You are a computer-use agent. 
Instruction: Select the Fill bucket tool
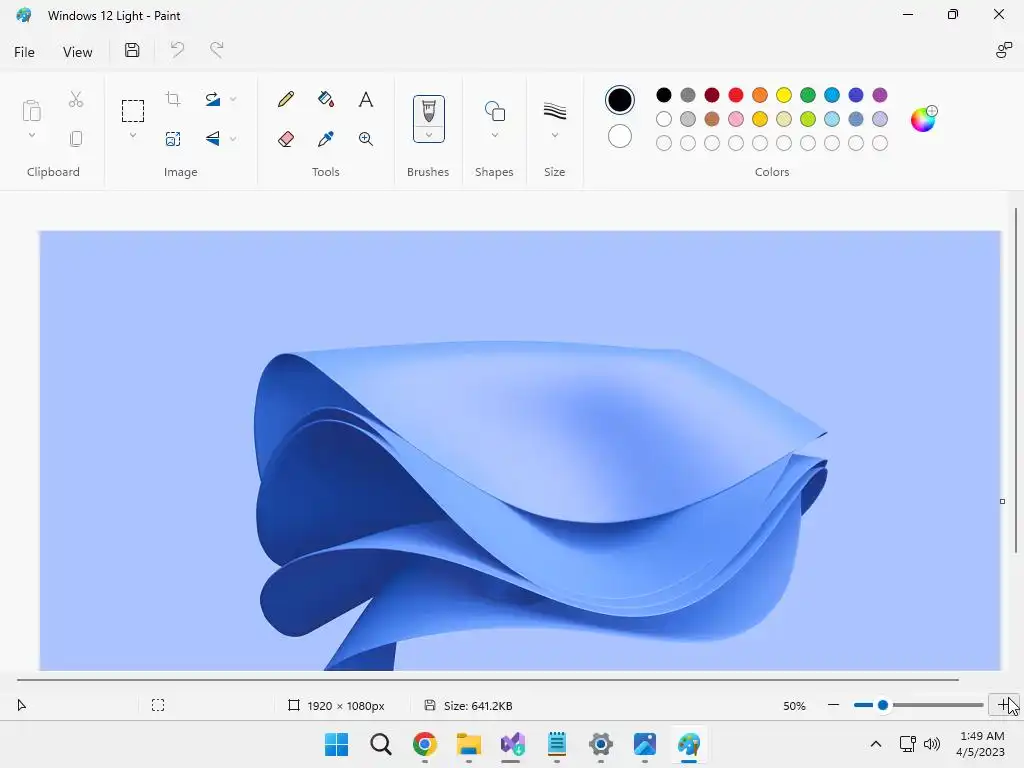(x=326, y=99)
